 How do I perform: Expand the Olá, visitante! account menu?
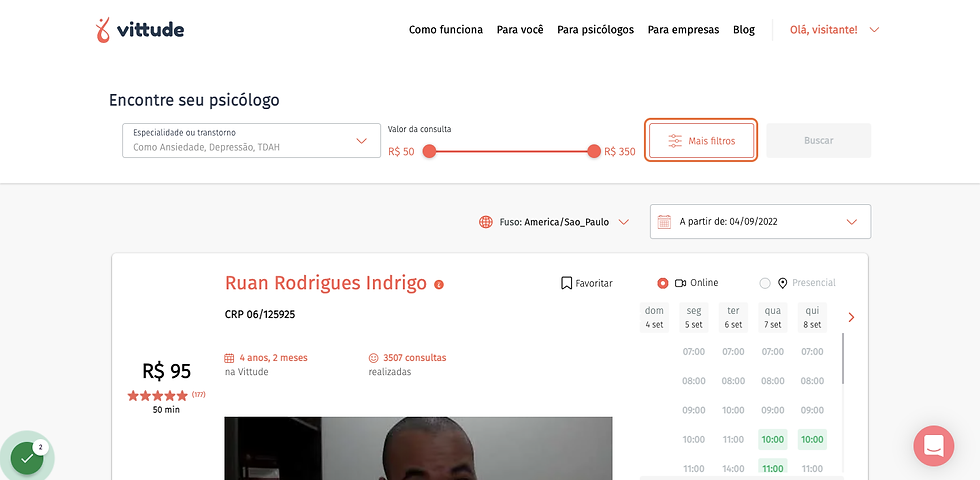(834, 29)
